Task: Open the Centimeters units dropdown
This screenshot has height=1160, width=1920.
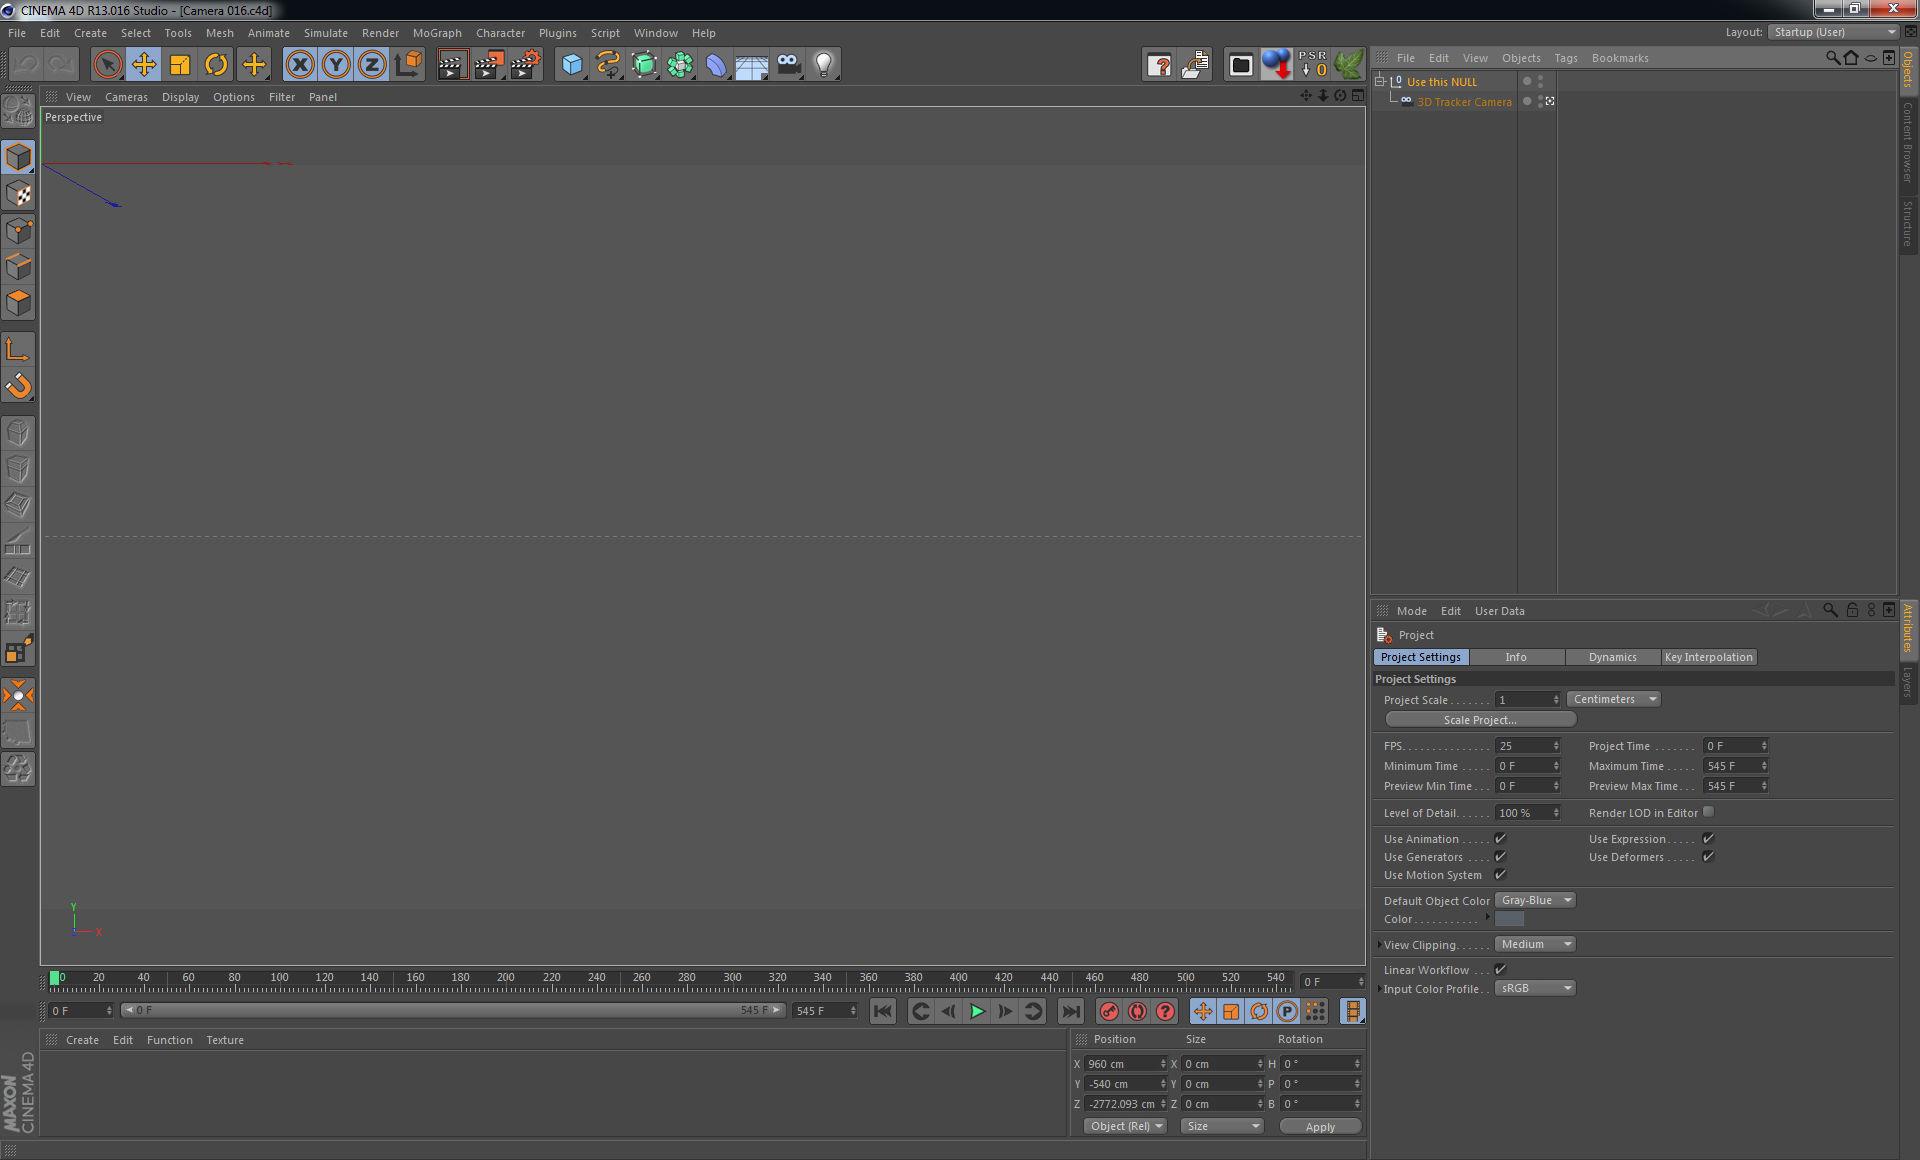Action: point(1613,699)
